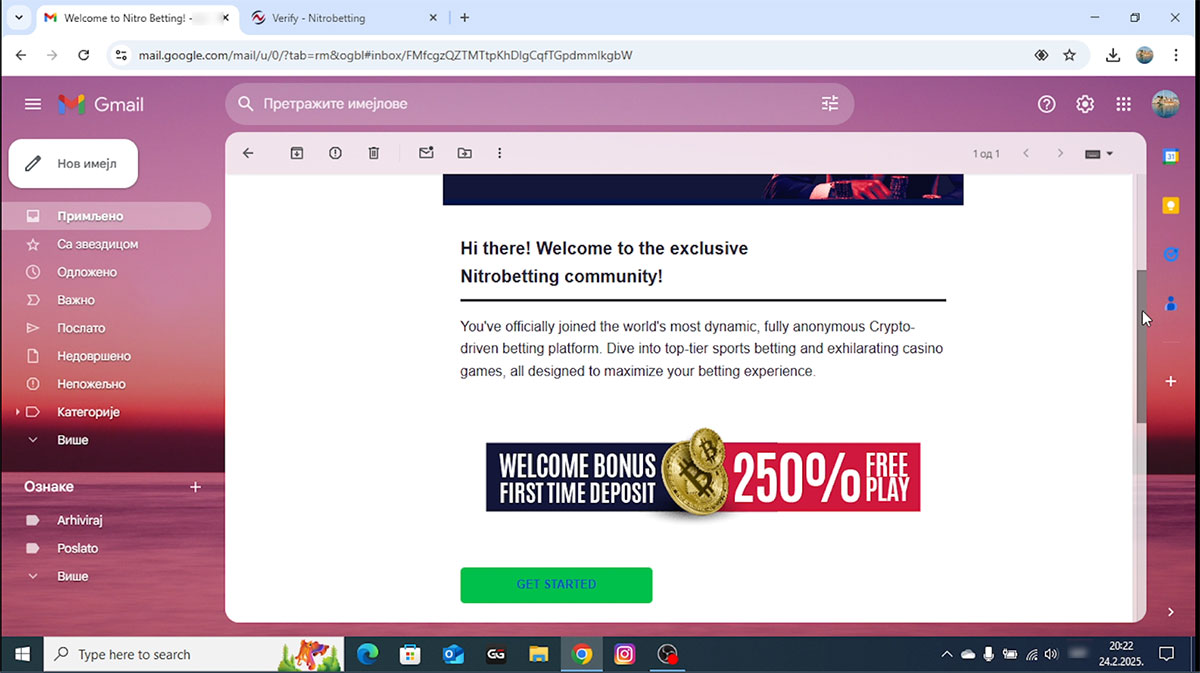1200x673 pixels.
Task: Report spam icon in email toolbar
Action: coord(335,153)
